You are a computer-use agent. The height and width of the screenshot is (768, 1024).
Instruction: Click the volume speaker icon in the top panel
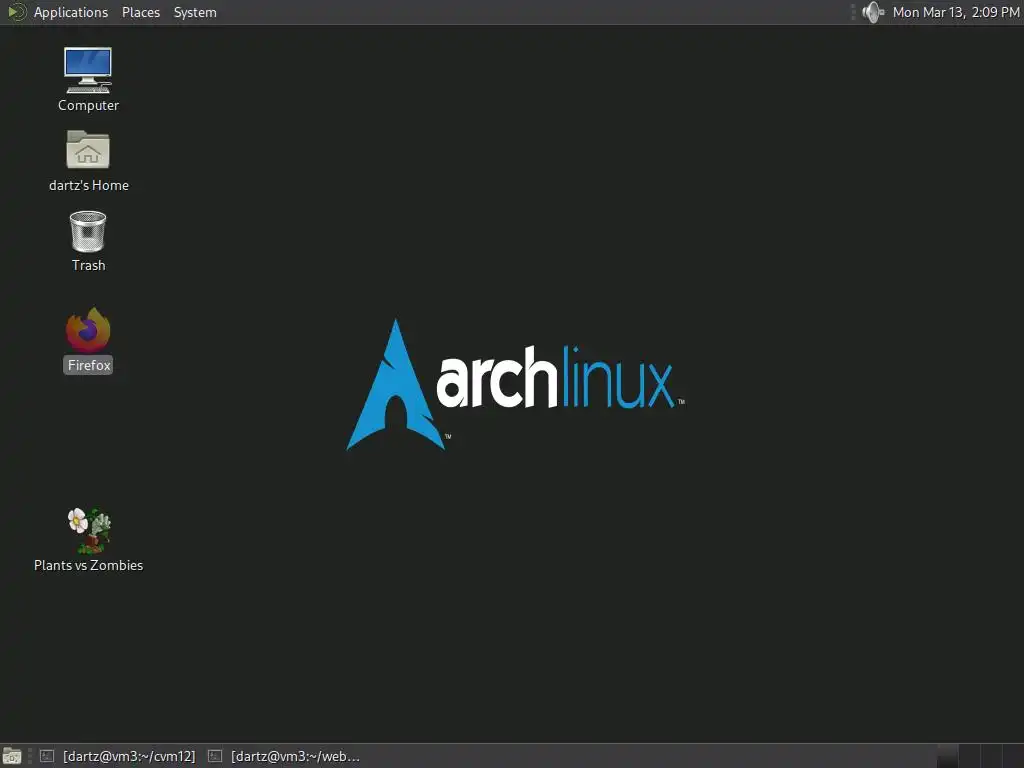872,12
